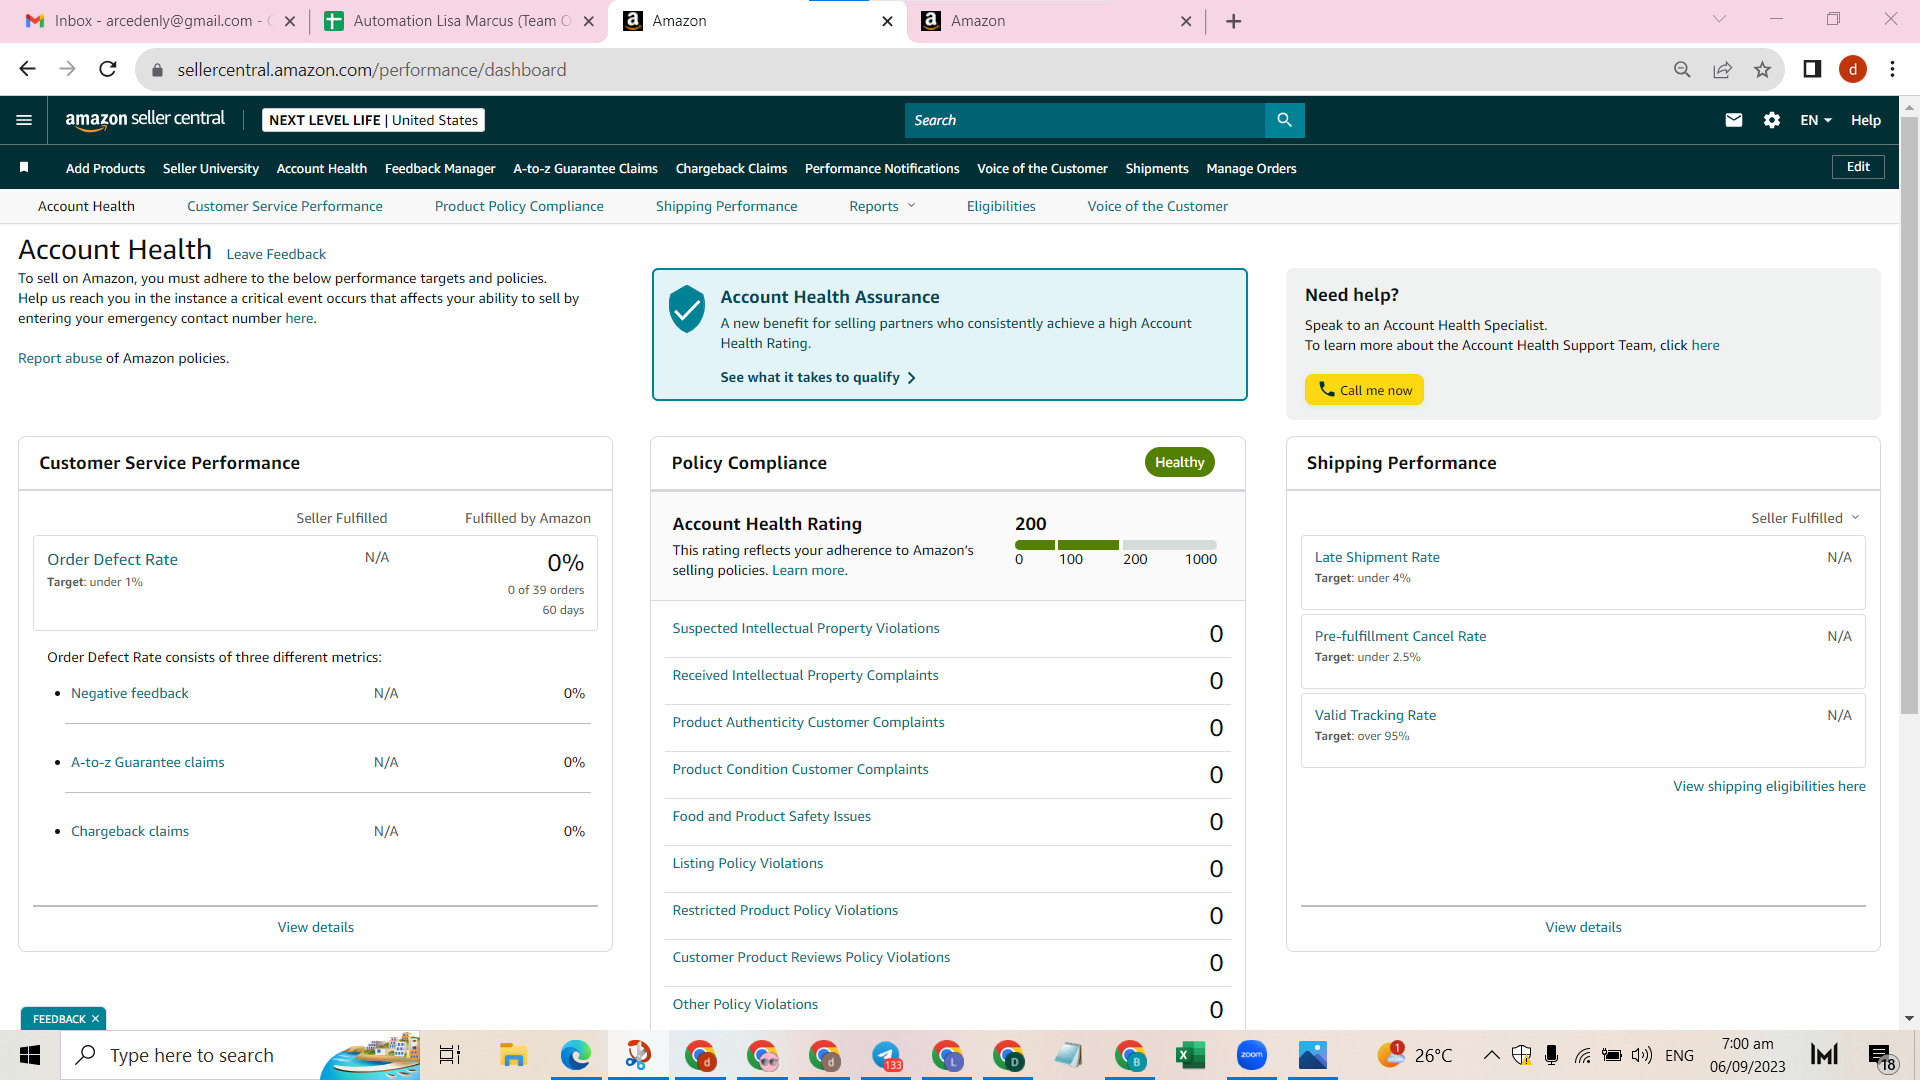
Task: View shipping eligibilities here link
Action: tap(1769, 786)
